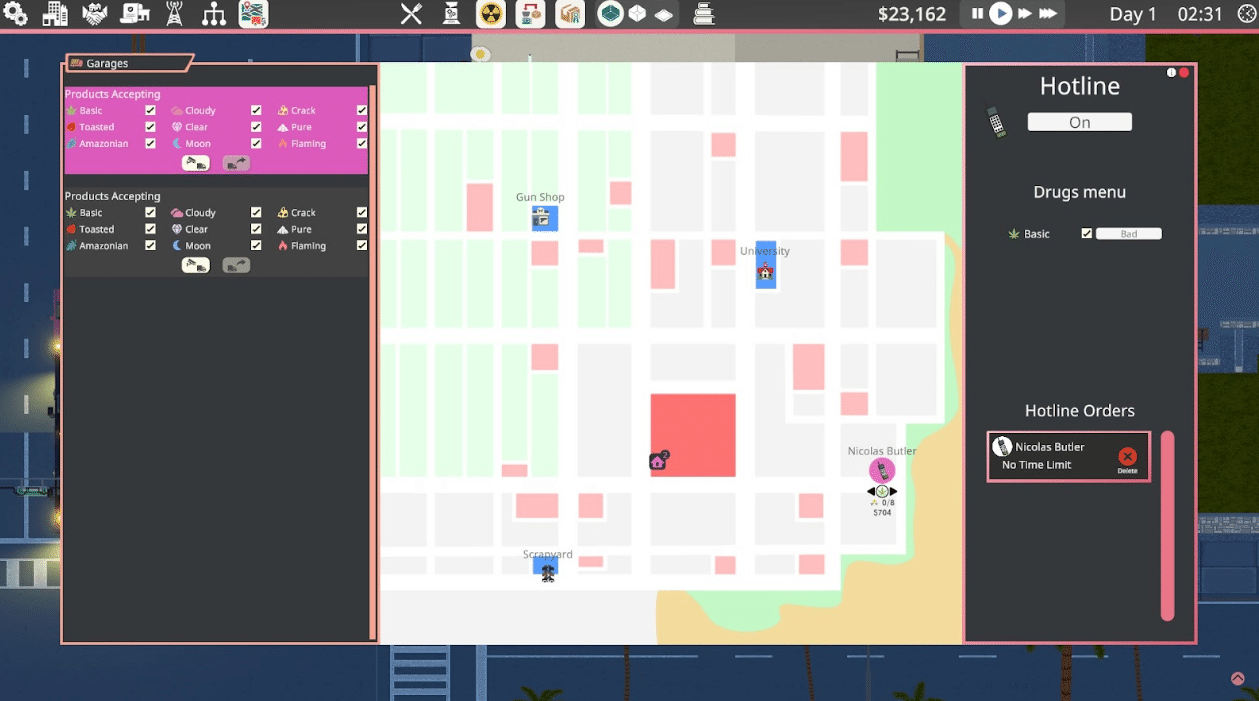Delete Nicolas Butler's hotline order
This screenshot has width=1259, height=701.
pyautogui.click(x=1128, y=459)
